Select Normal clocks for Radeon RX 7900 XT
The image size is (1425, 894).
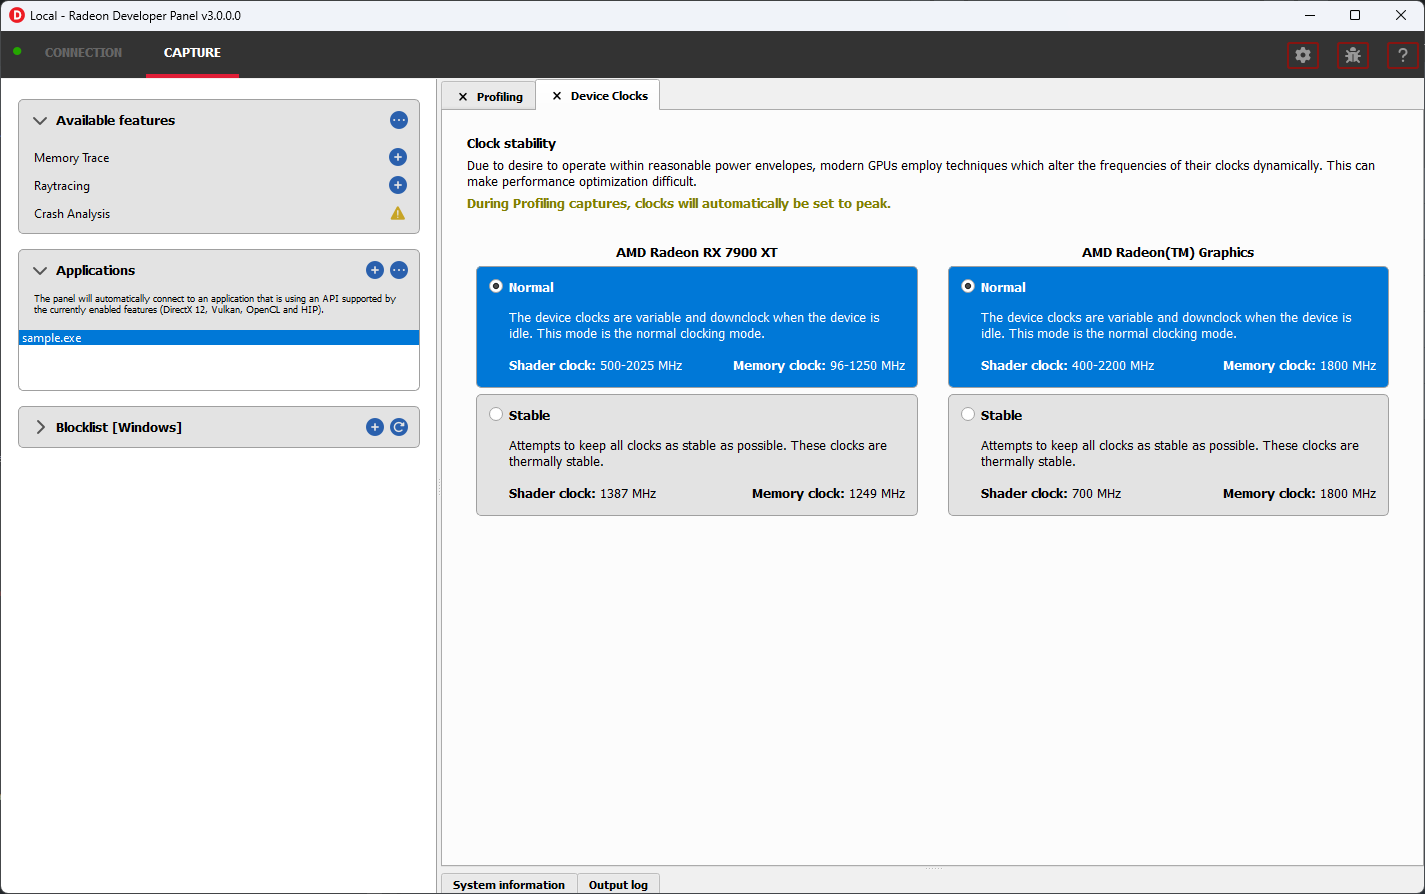click(x=496, y=287)
